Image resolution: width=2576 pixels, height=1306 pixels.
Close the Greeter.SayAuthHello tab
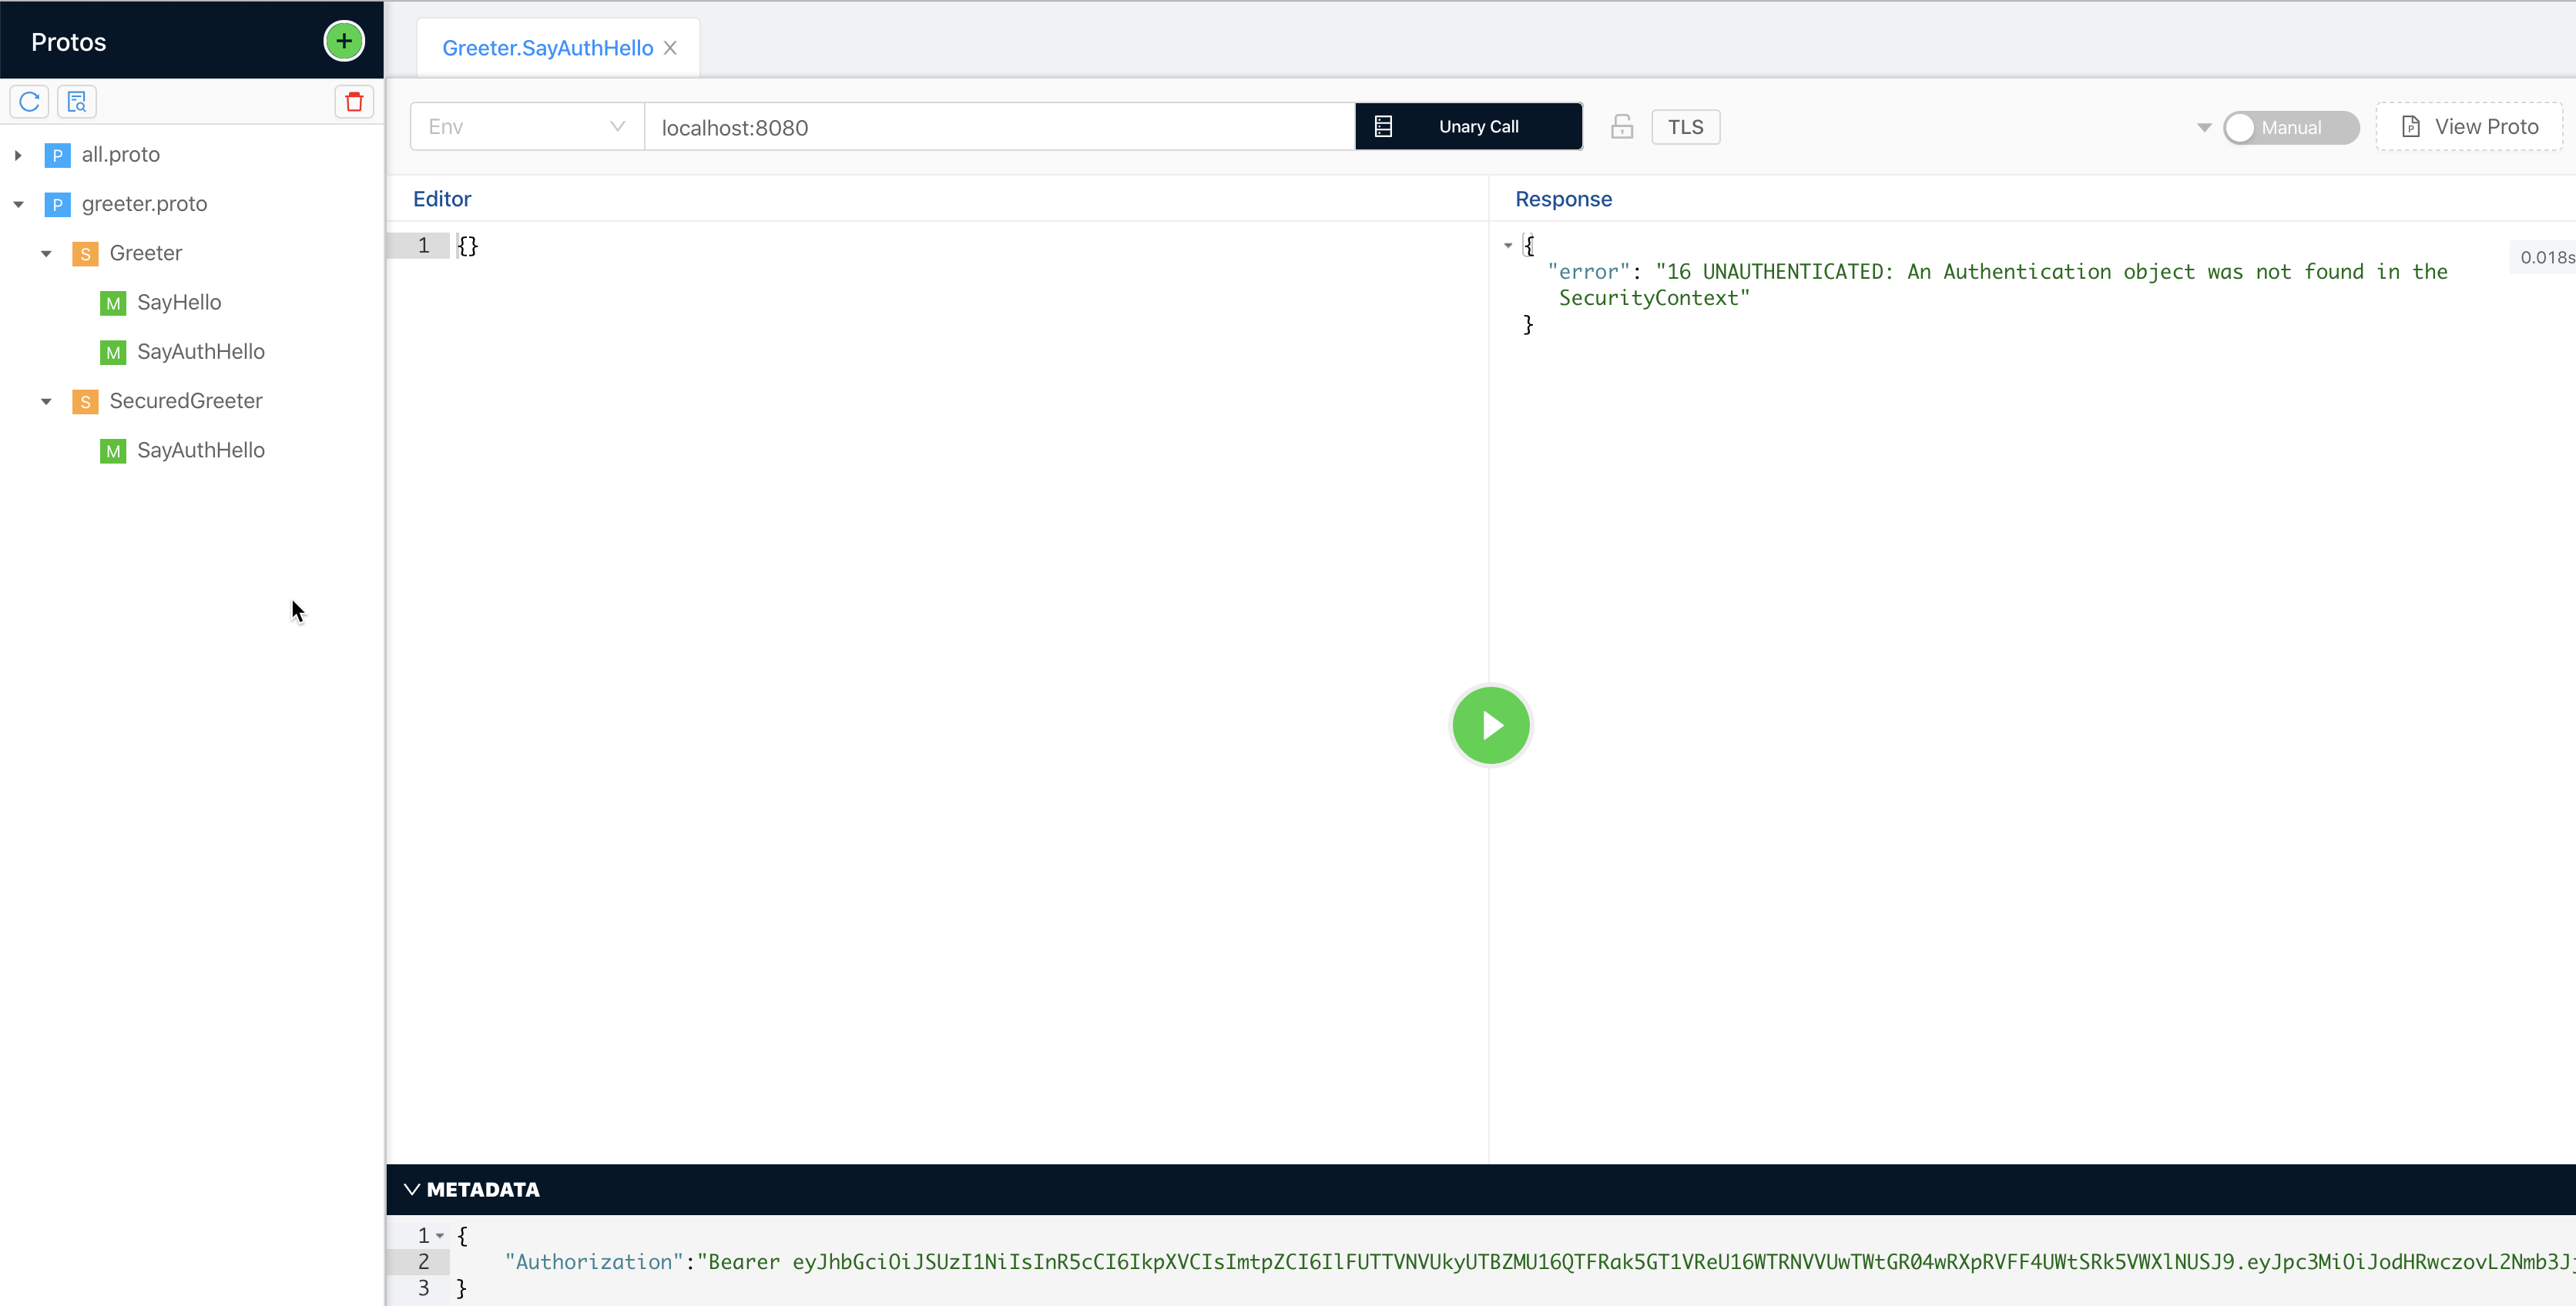[x=670, y=47]
